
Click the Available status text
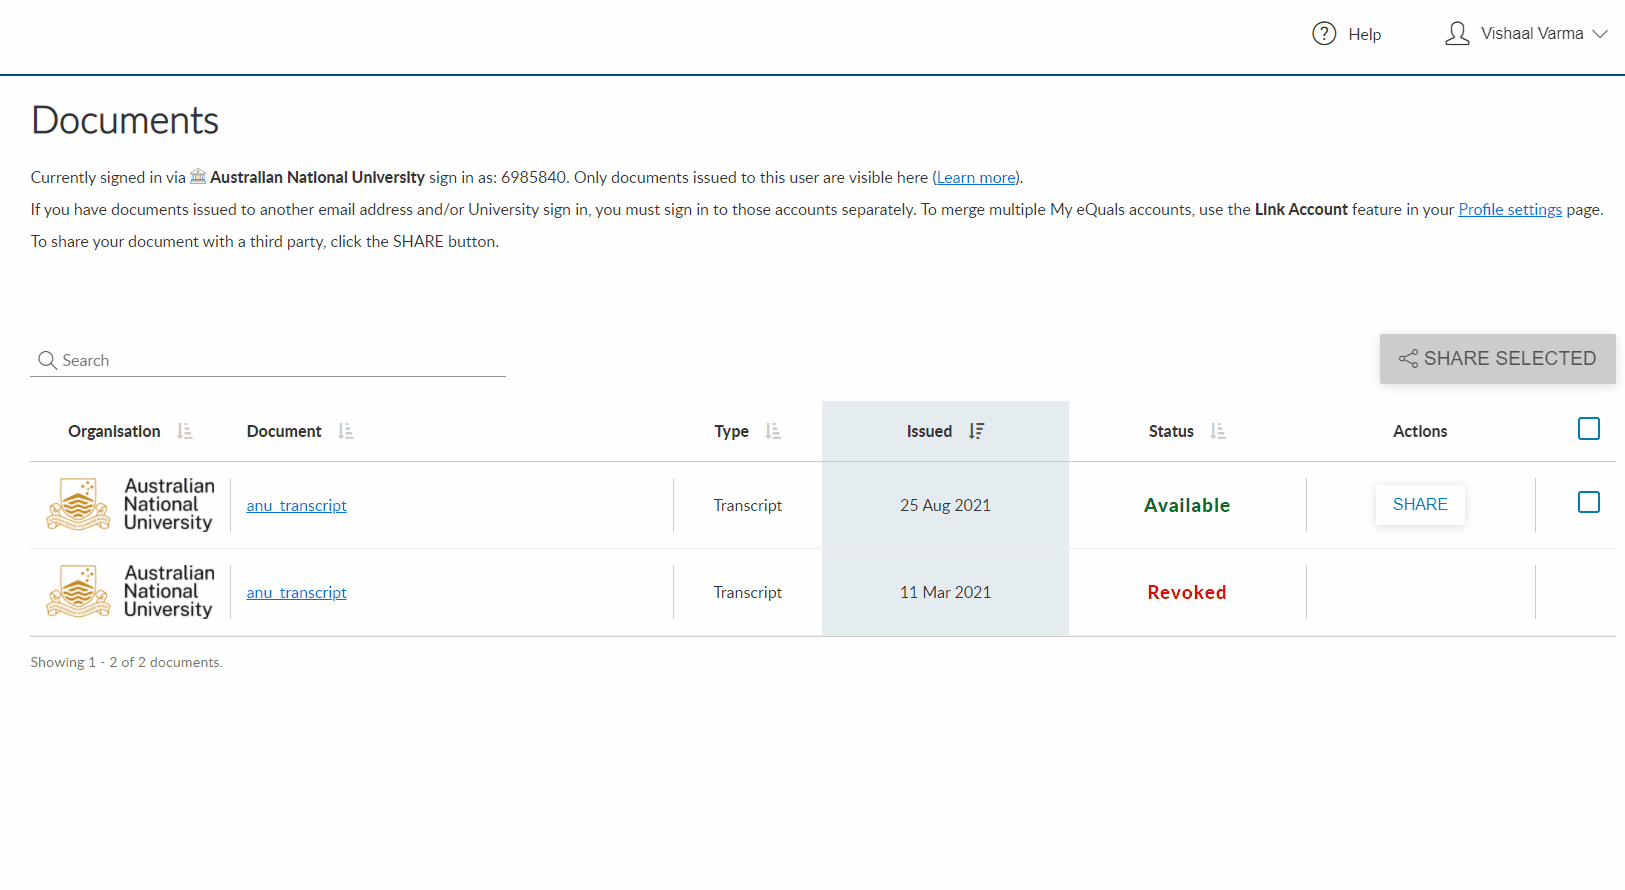pos(1187,506)
